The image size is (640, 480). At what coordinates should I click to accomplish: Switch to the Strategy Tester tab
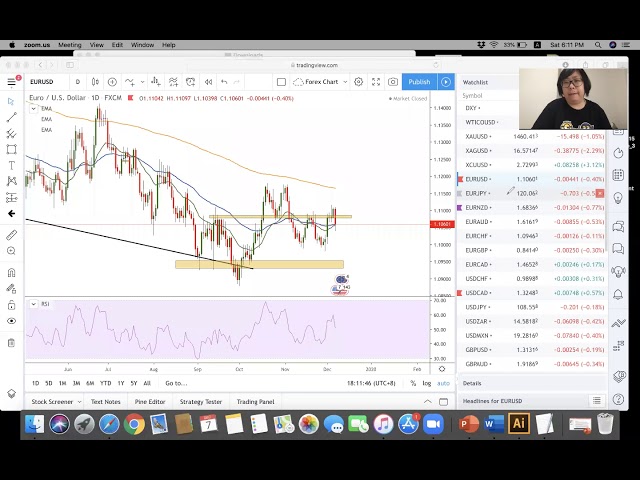coord(200,402)
